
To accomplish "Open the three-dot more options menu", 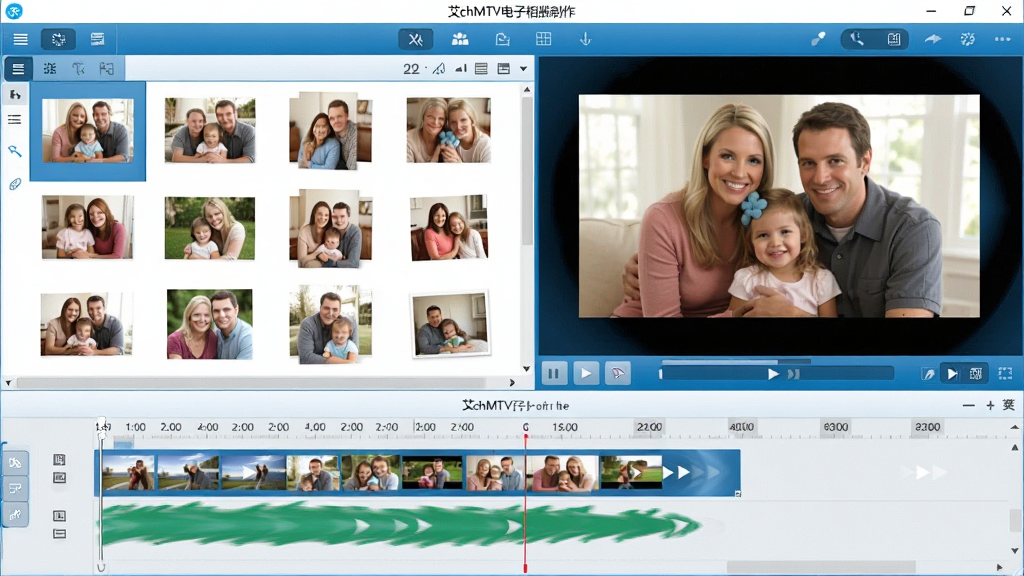I will pos(1002,39).
